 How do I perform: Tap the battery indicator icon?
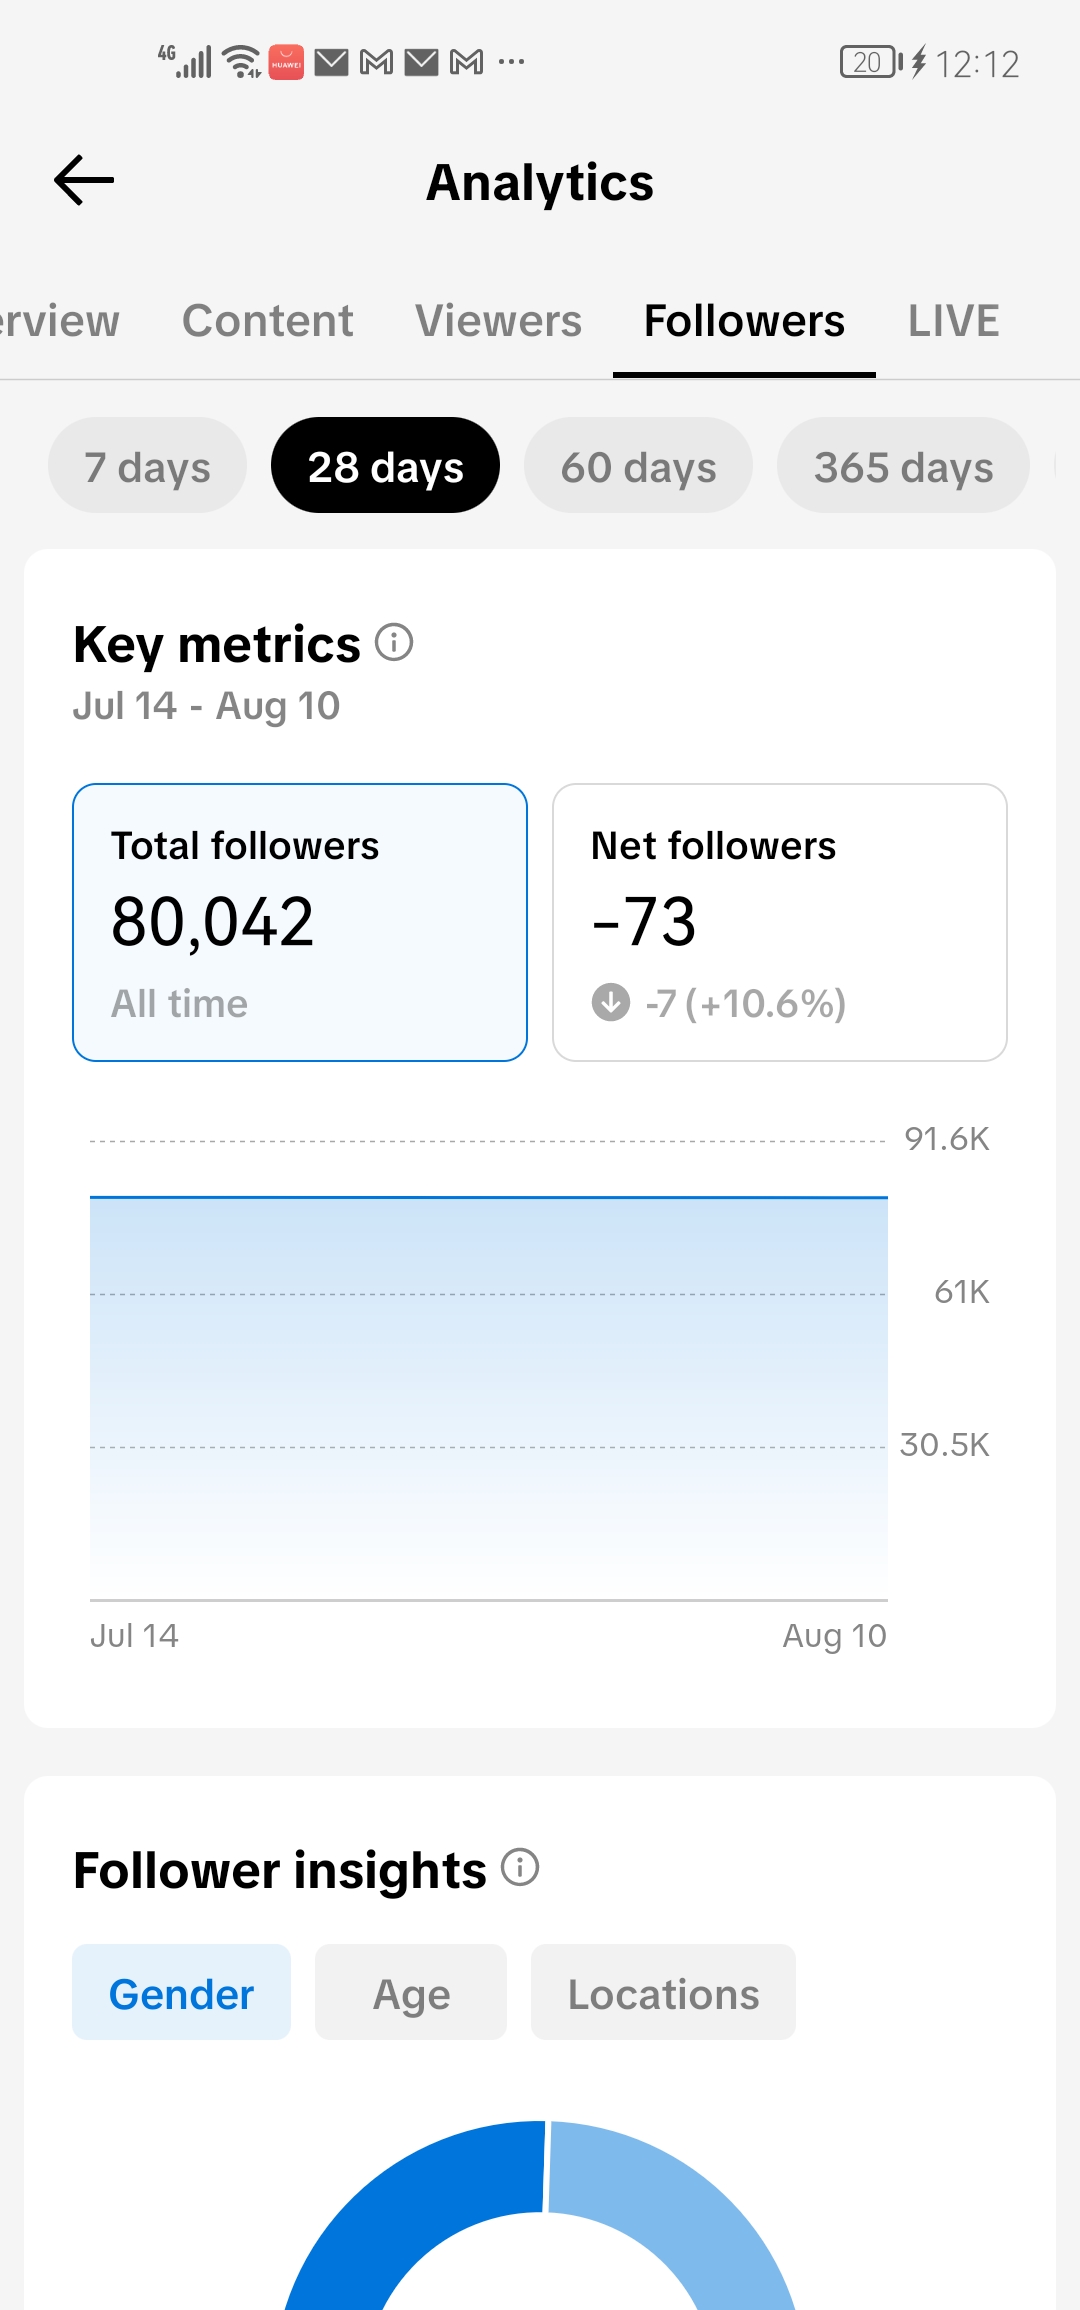coord(872,62)
